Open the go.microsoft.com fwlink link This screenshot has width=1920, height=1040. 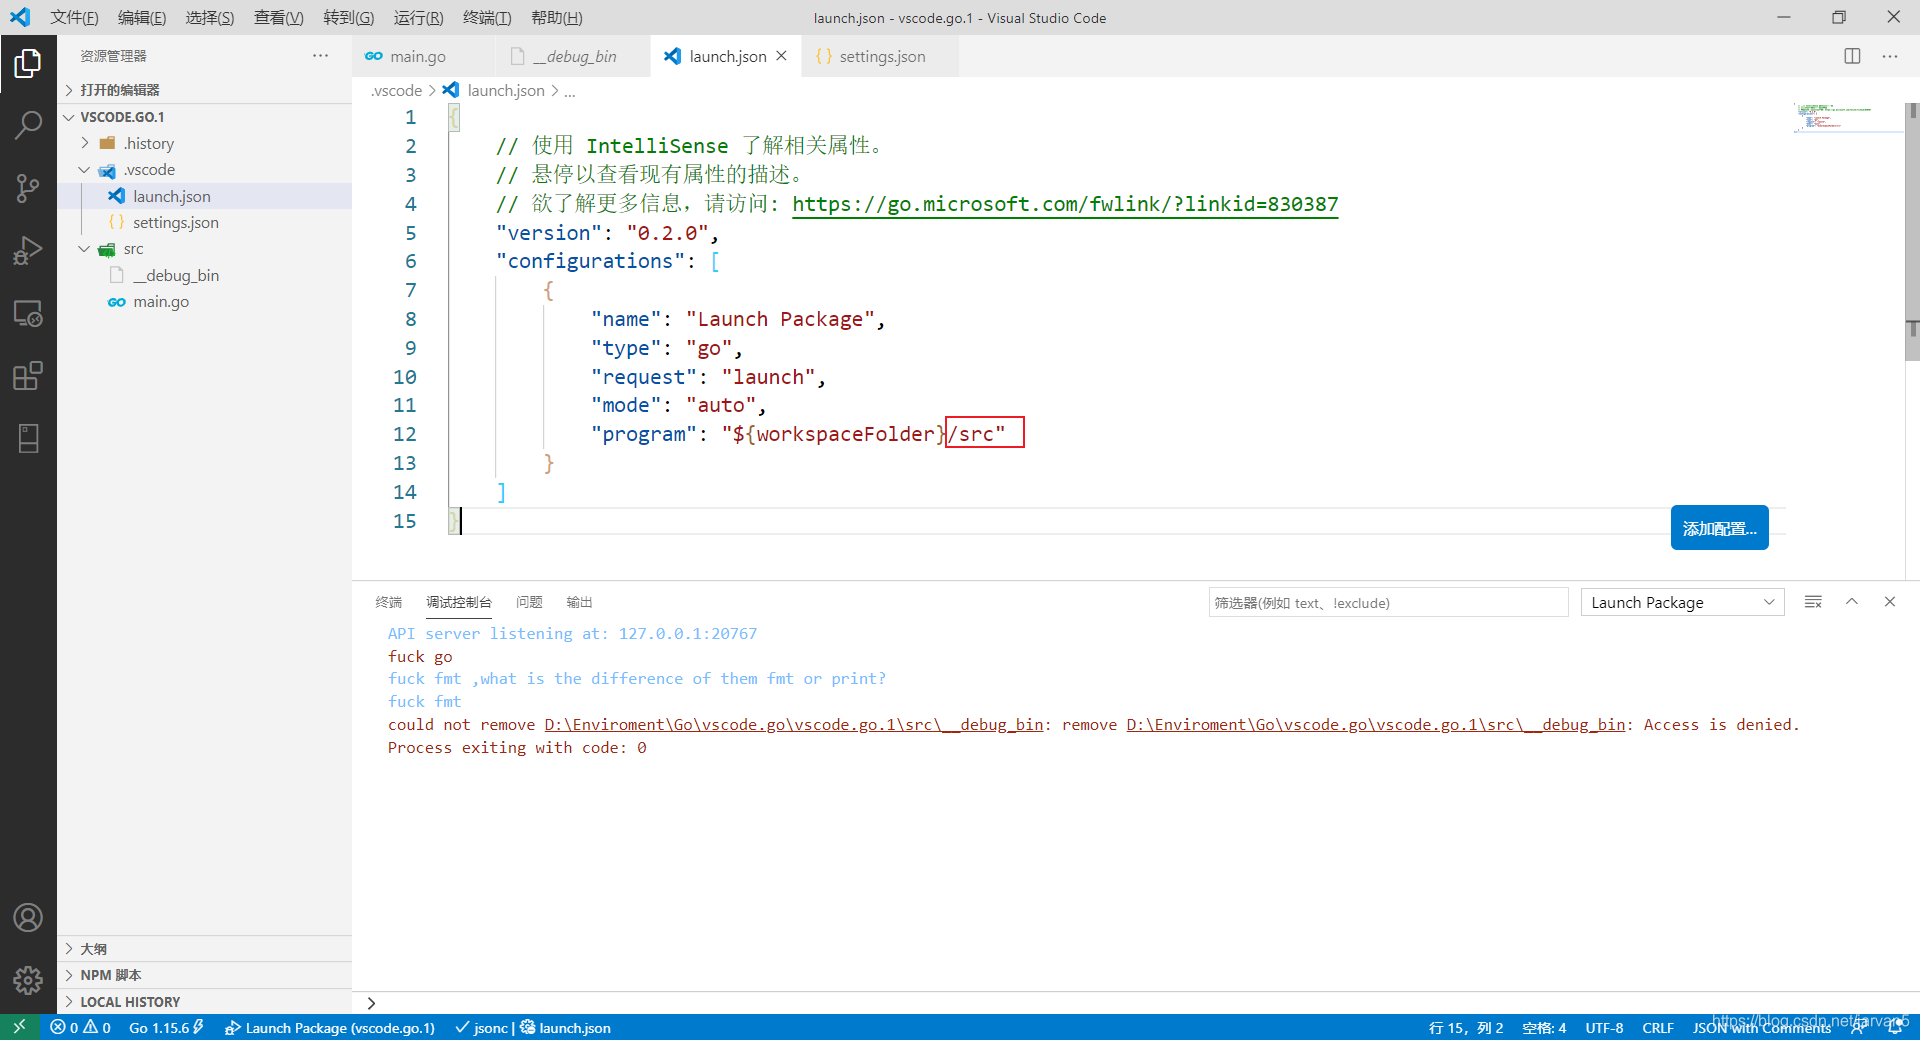pos(1065,204)
